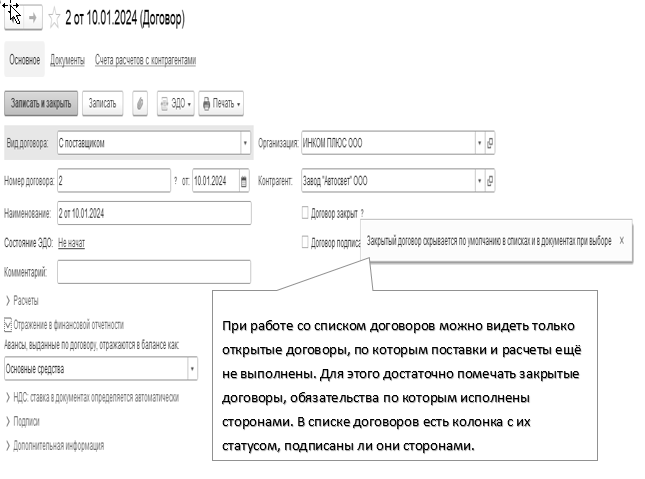The image size is (645, 479).
Task: Expand the НДС ставка section
Action: tap(92, 398)
